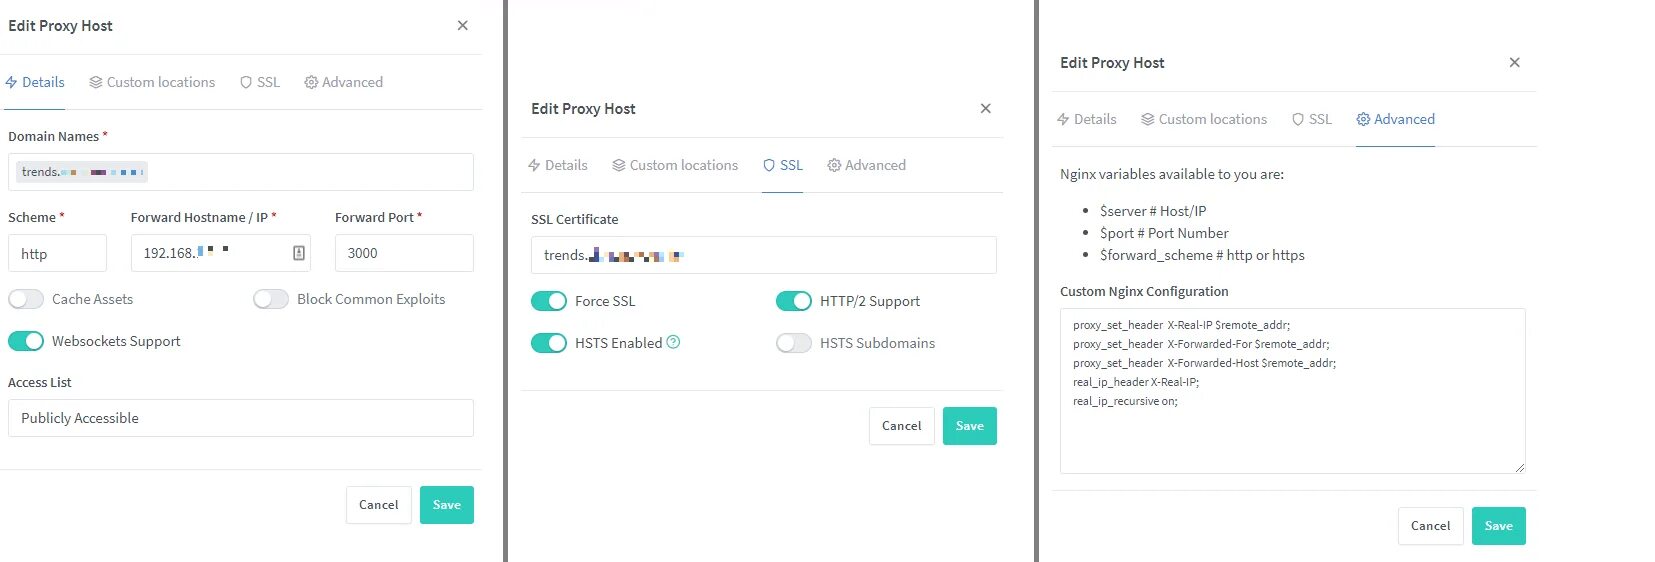Close the left Edit Proxy Host dialog
The height and width of the screenshot is (562, 1655).
462,25
